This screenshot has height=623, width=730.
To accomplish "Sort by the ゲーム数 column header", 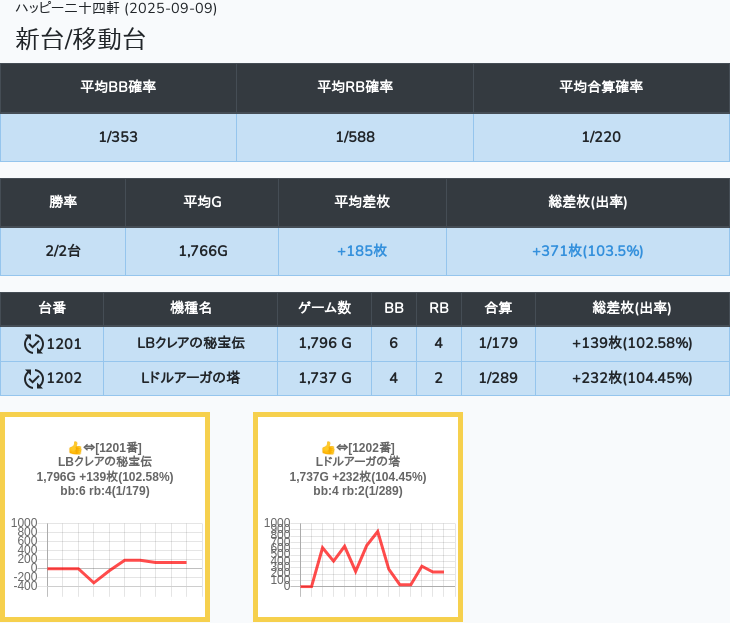I will [325, 309].
